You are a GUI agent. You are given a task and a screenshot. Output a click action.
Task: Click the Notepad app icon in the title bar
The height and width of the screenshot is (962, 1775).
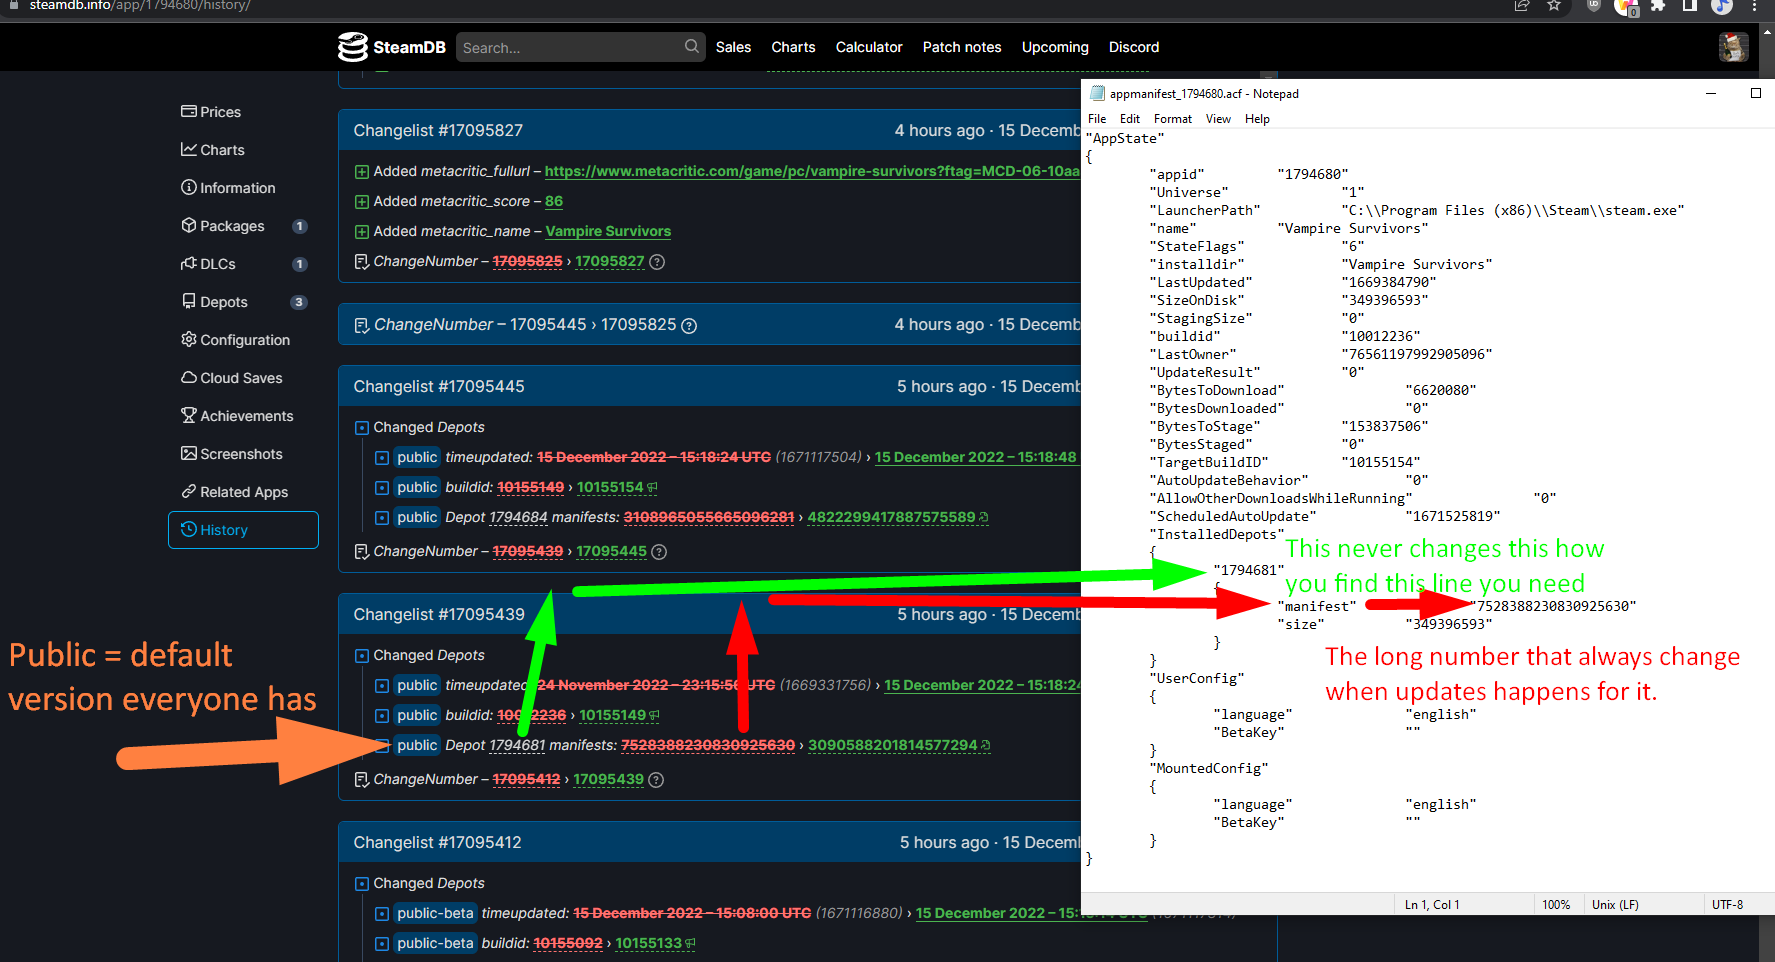pyautogui.click(x=1097, y=94)
